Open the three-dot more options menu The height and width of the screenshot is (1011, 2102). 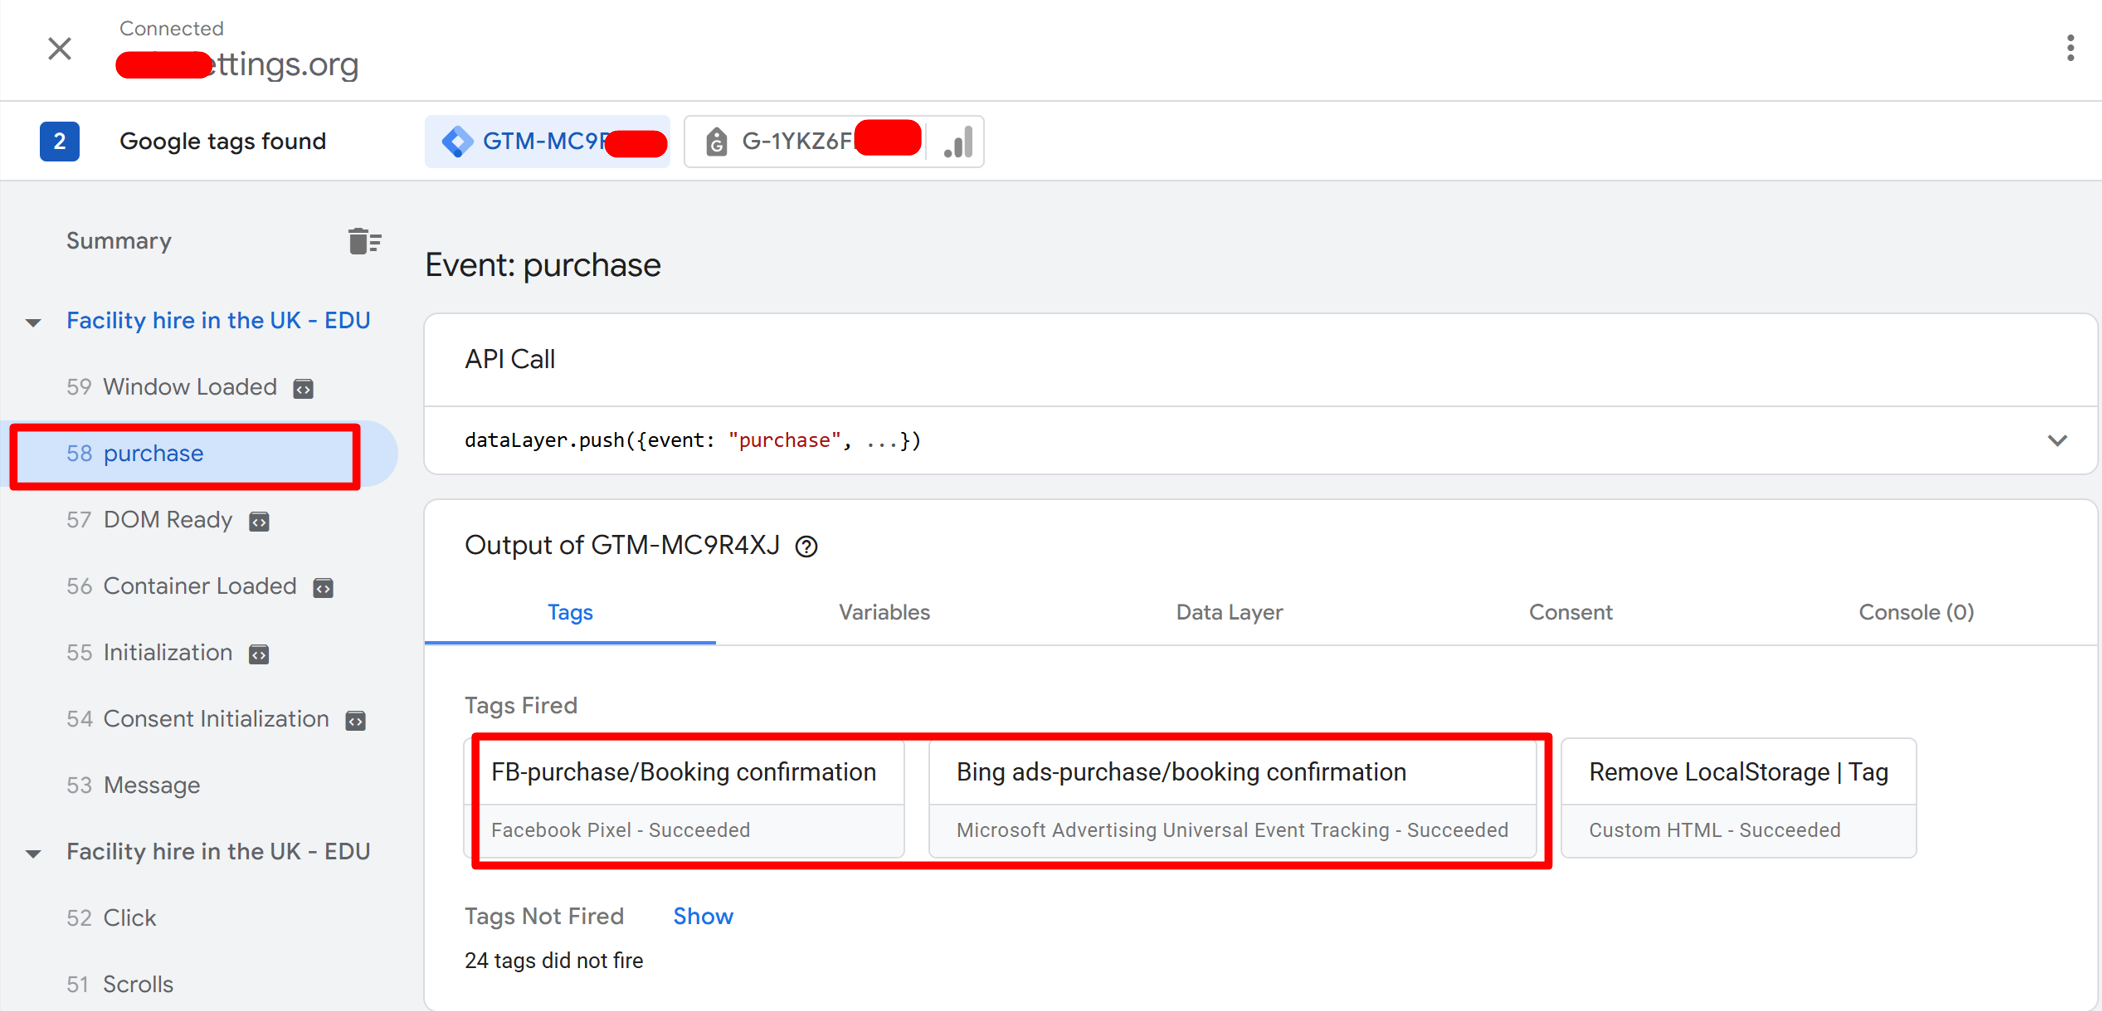(2069, 48)
